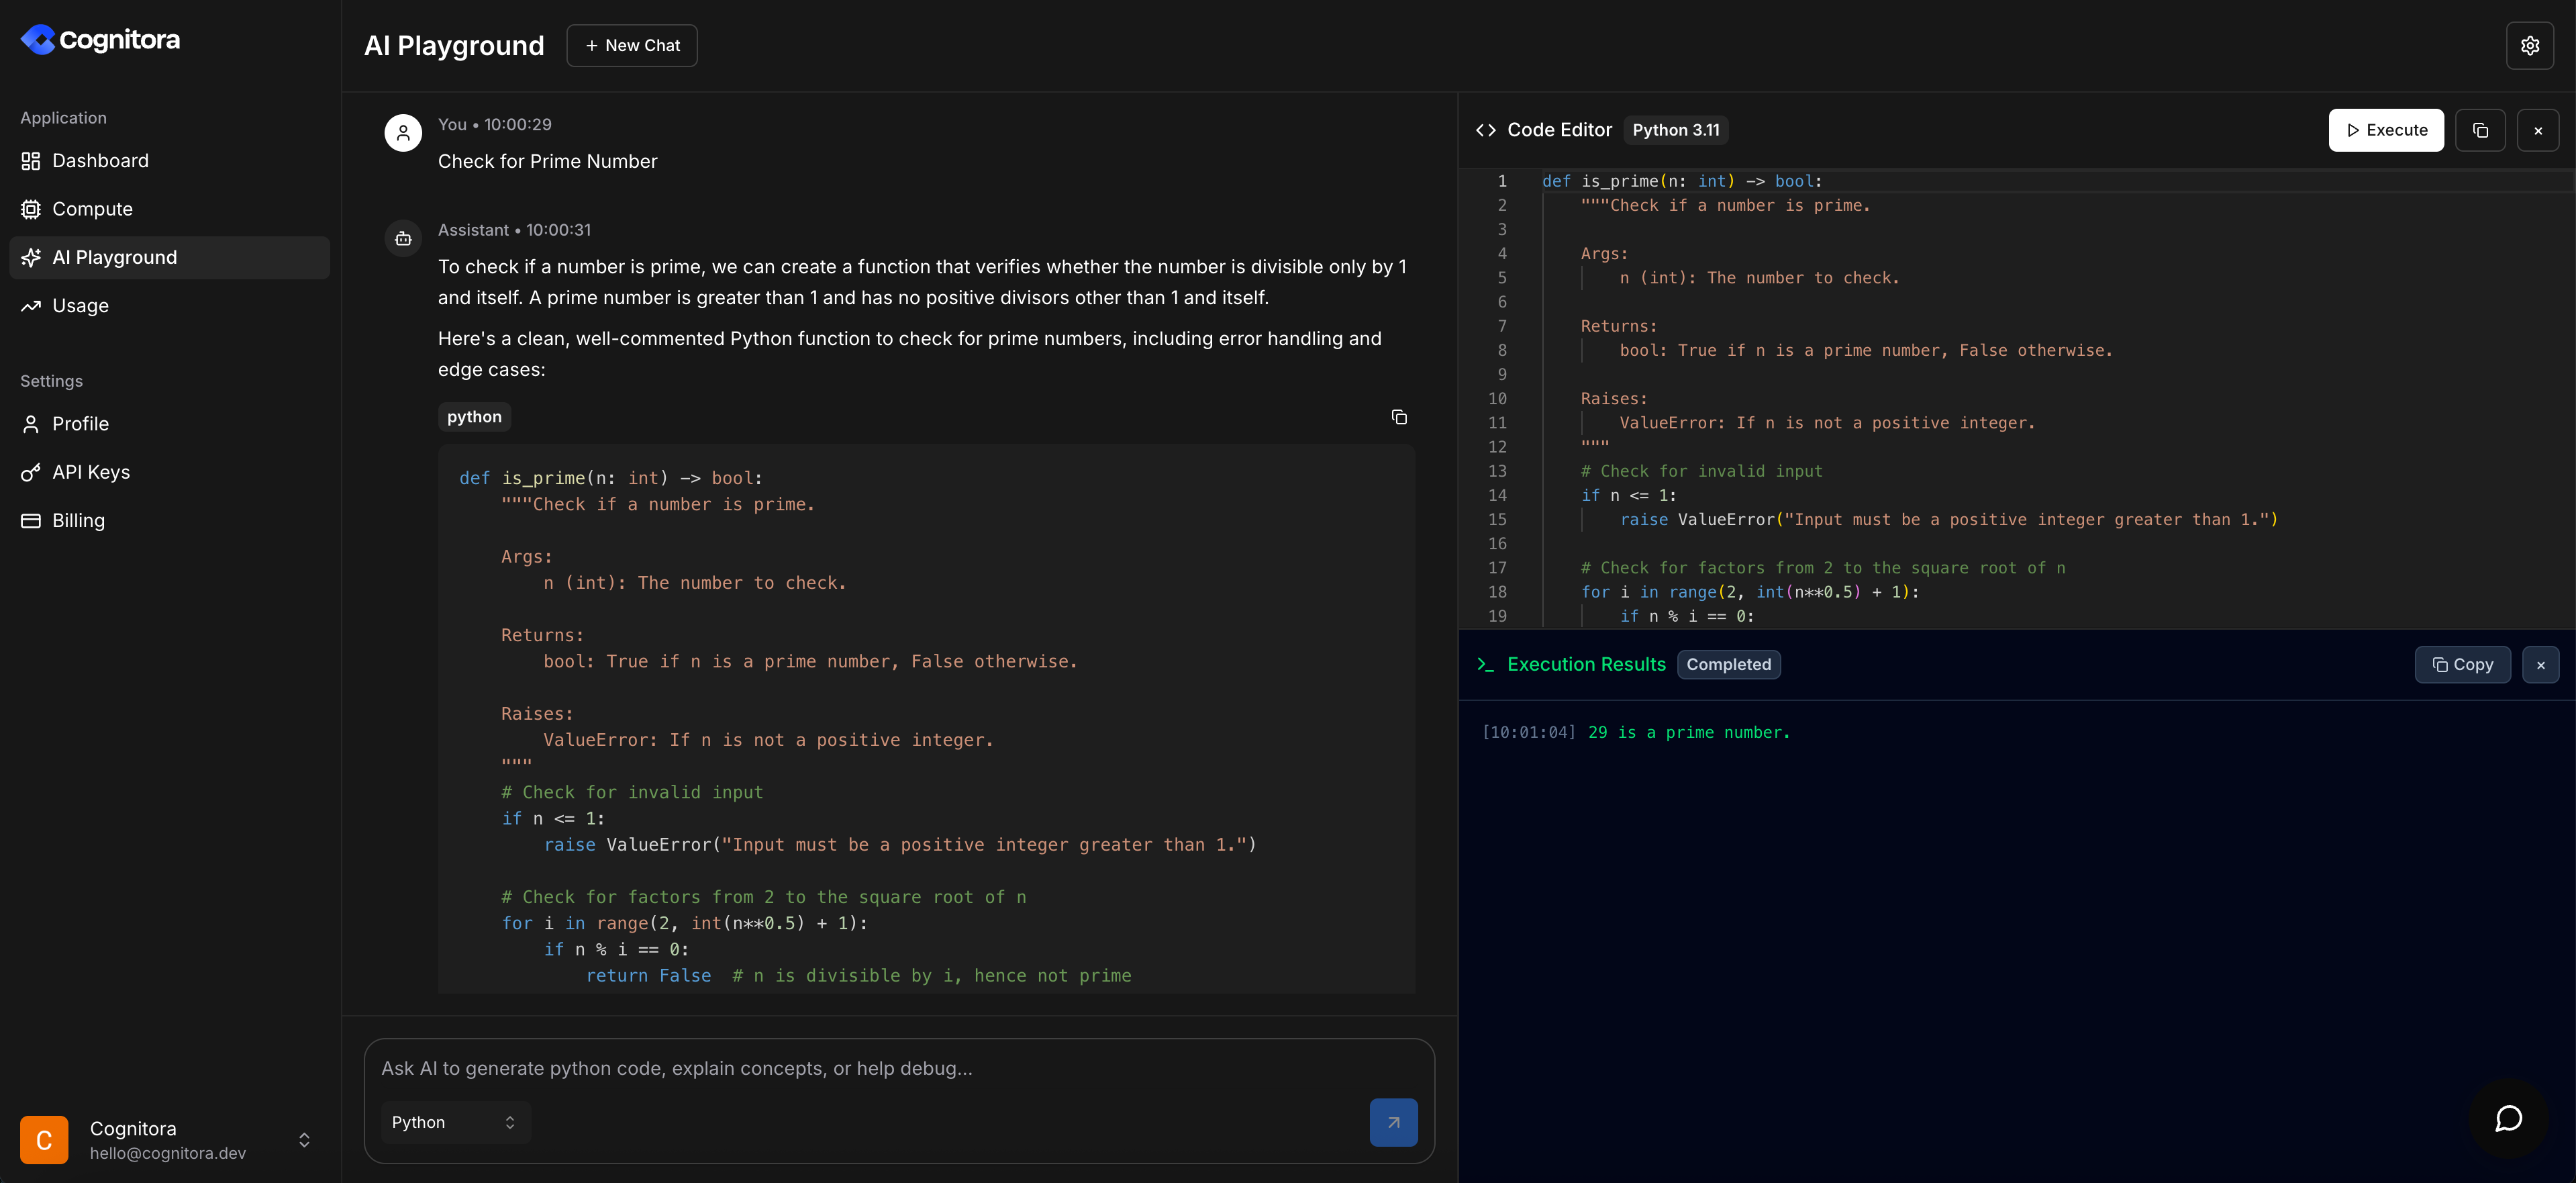Open settings gear in top right
The width and height of the screenshot is (2576, 1183).
[x=2529, y=46]
